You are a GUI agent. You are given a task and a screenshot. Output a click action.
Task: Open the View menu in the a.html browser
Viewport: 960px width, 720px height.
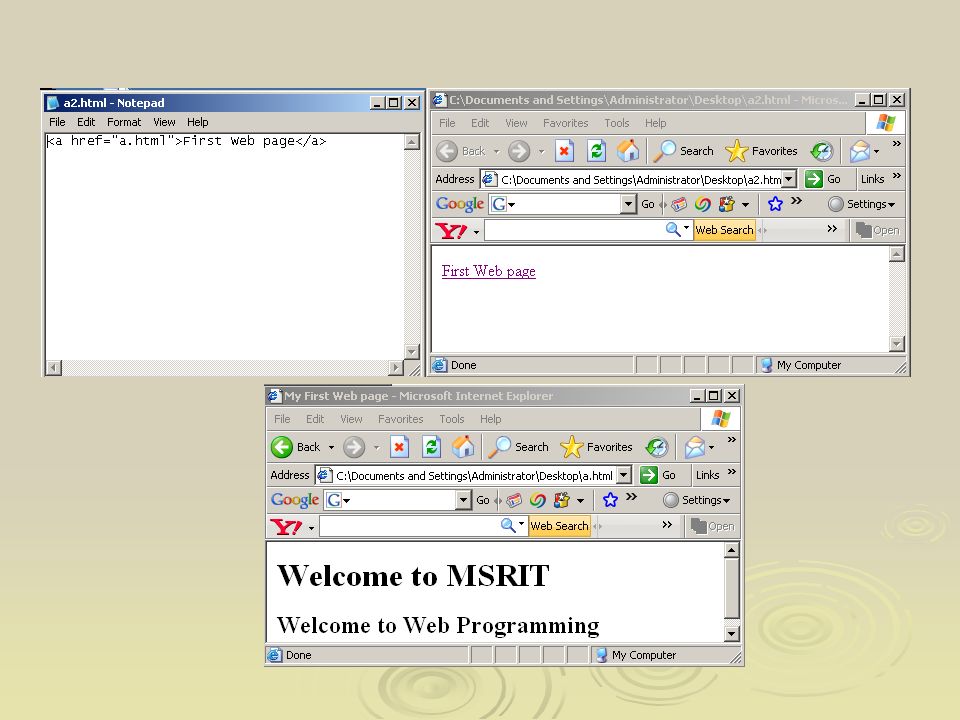351,419
